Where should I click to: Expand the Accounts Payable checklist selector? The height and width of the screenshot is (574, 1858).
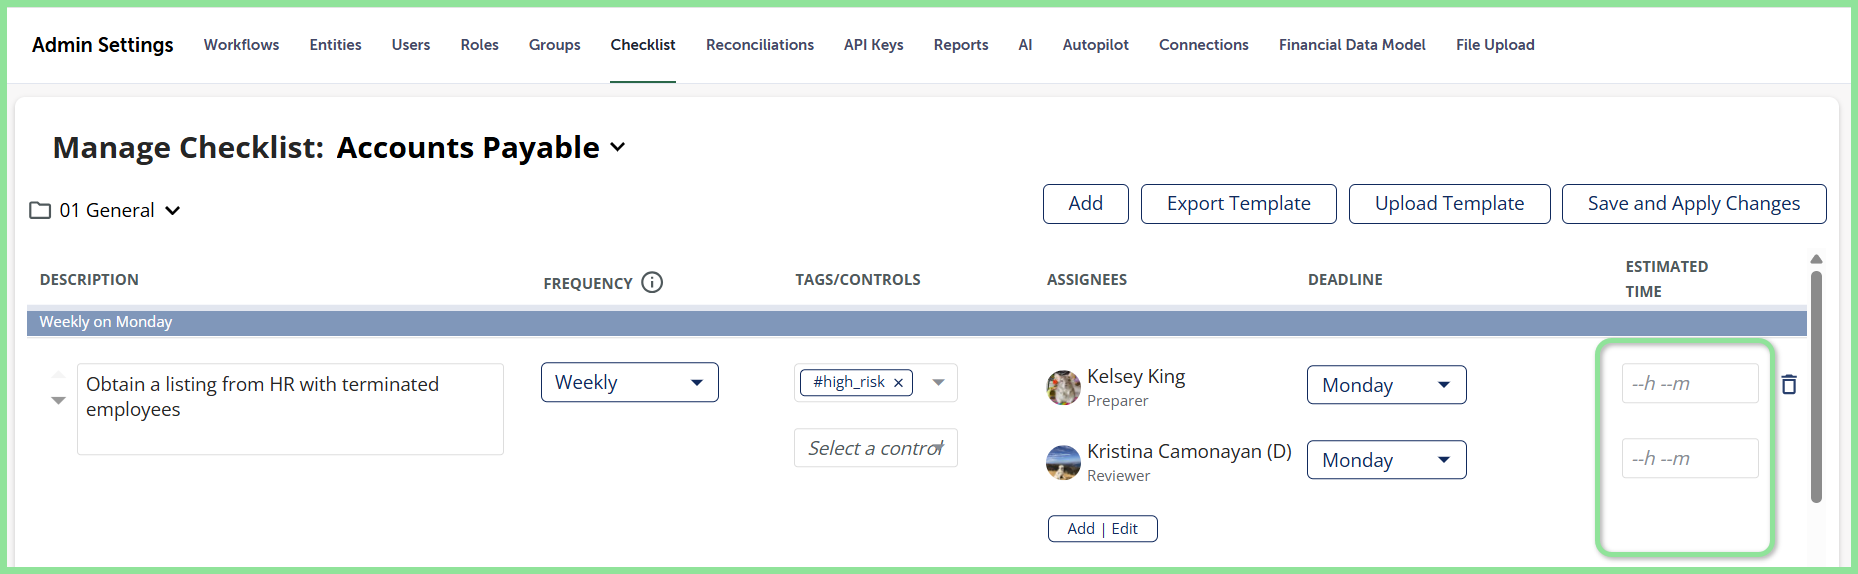click(x=618, y=147)
